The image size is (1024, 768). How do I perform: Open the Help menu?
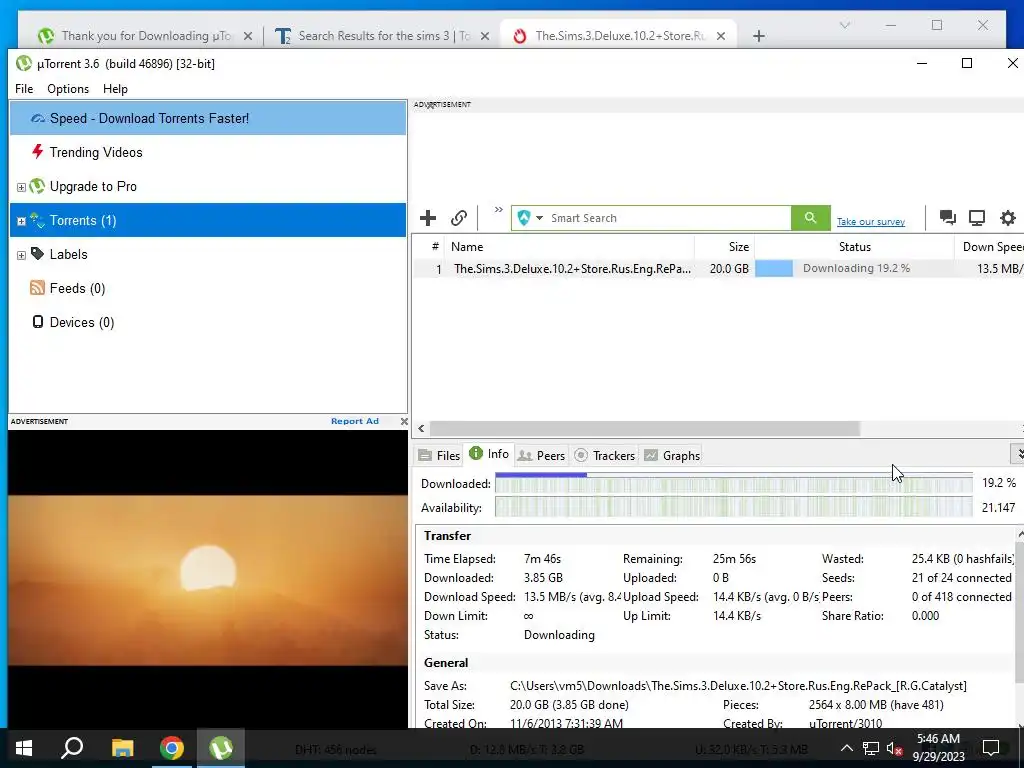tap(115, 89)
